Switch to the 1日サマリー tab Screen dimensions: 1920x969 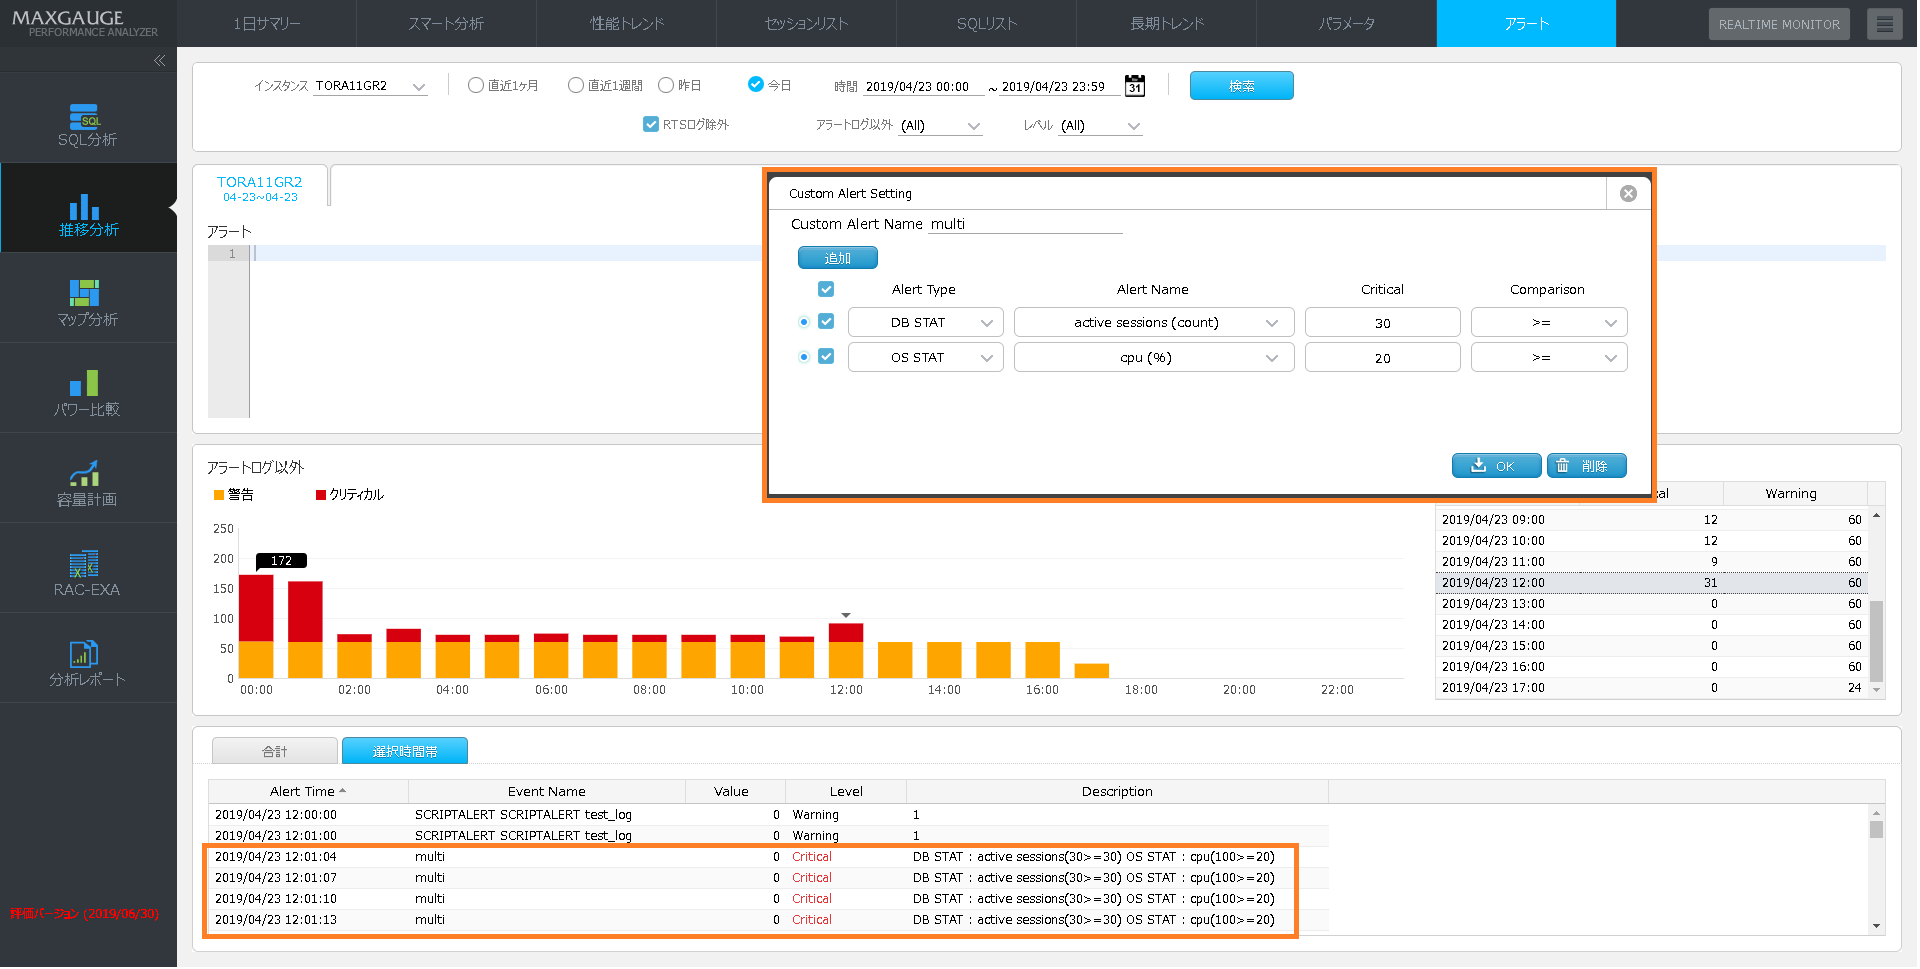(x=267, y=24)
